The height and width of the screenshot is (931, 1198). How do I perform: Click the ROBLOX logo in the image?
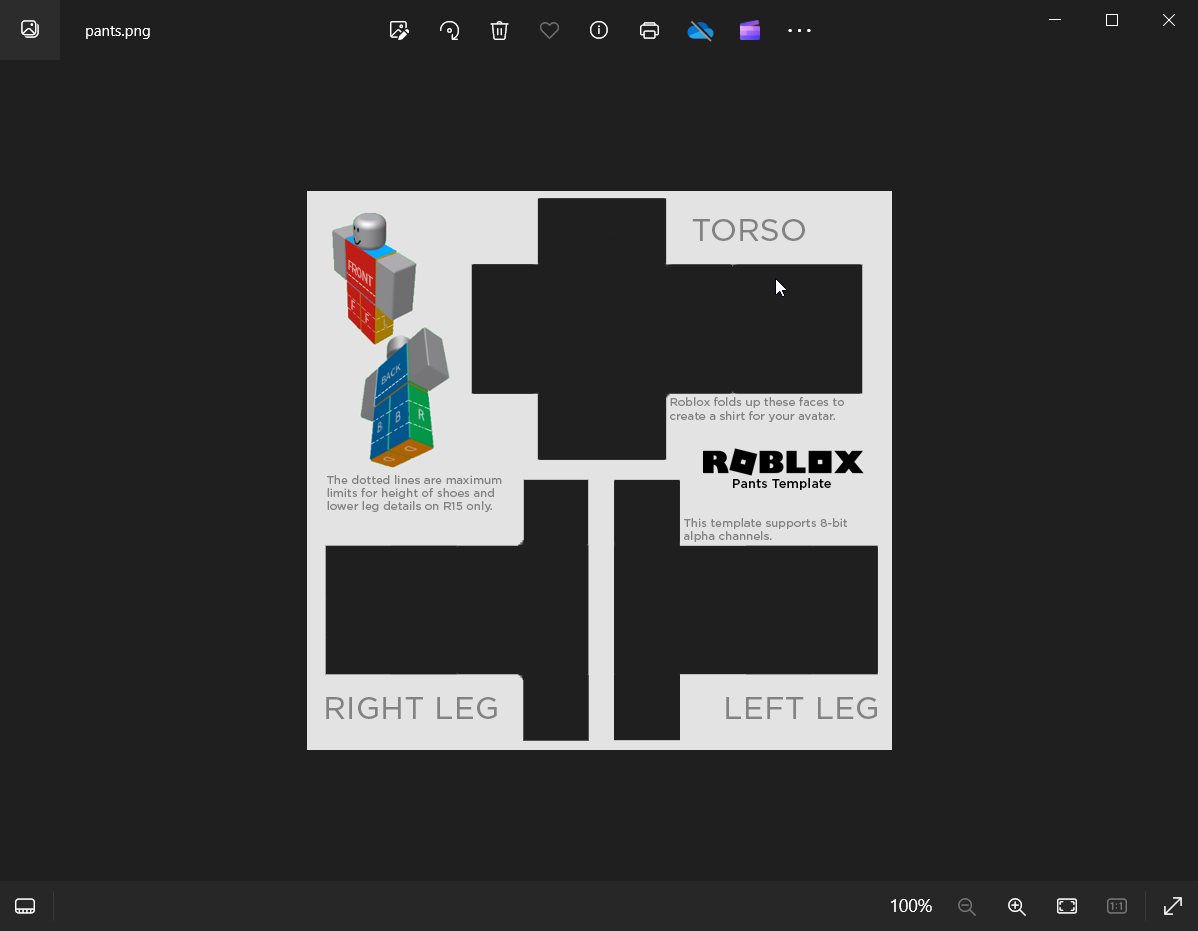(782, 461)
